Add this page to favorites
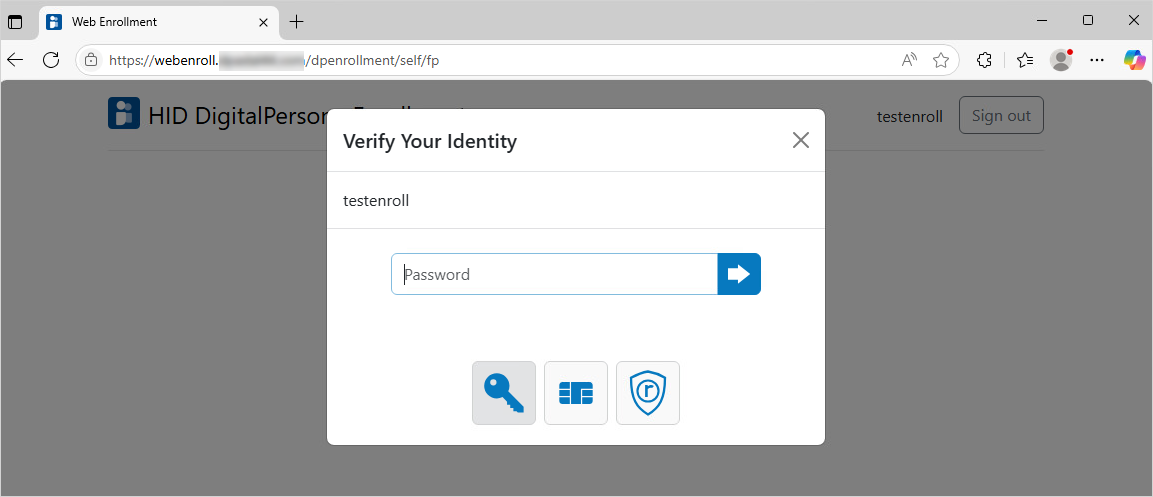 coord(941,60)
